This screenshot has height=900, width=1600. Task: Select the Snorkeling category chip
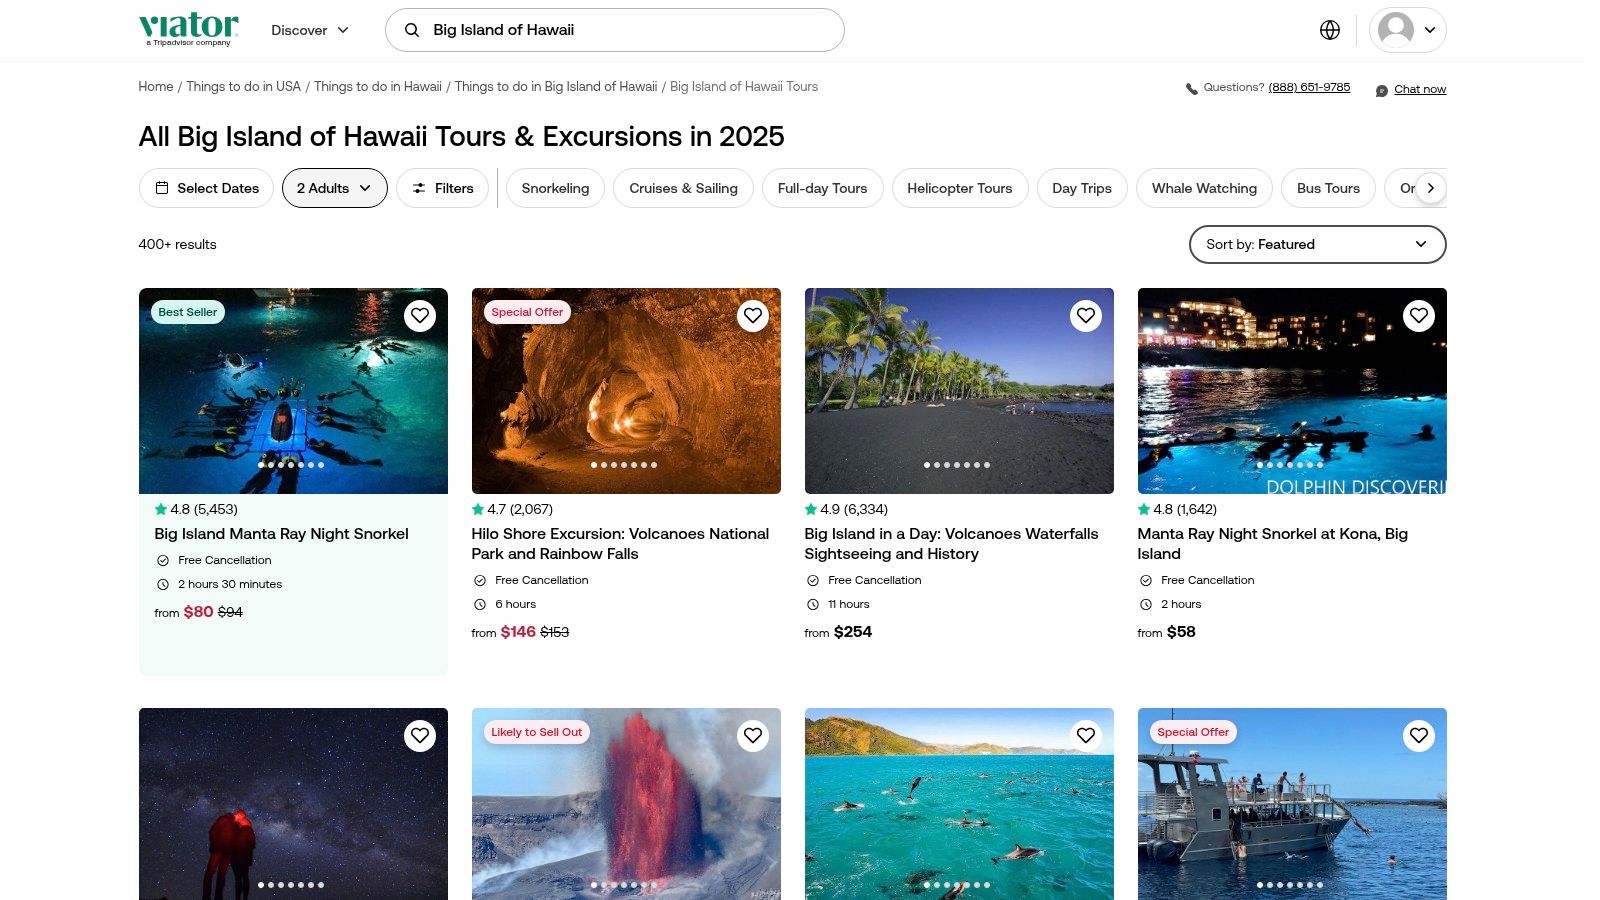pyautogui.click(x=555, y=188)
